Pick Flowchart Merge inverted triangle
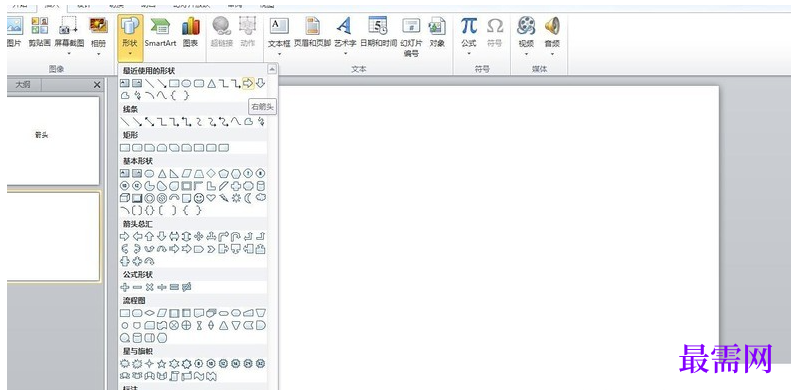This screenshot has height=390, width=791. tap(236, 325)
